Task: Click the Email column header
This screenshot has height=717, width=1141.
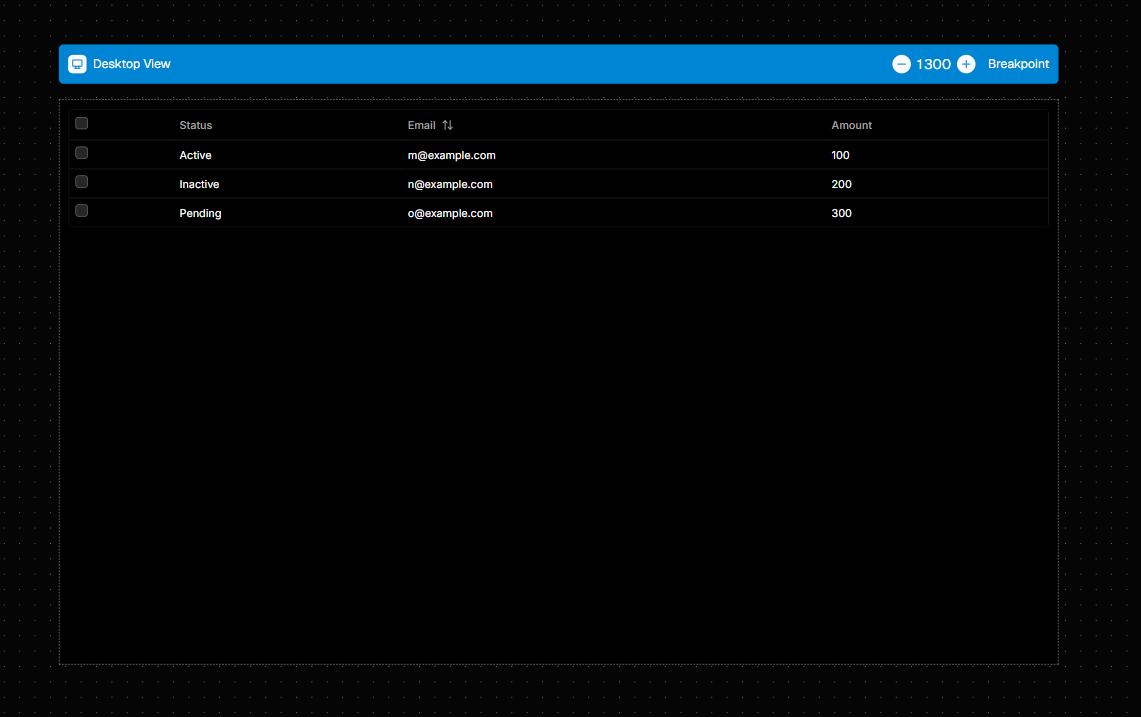Action: [421, 124]
